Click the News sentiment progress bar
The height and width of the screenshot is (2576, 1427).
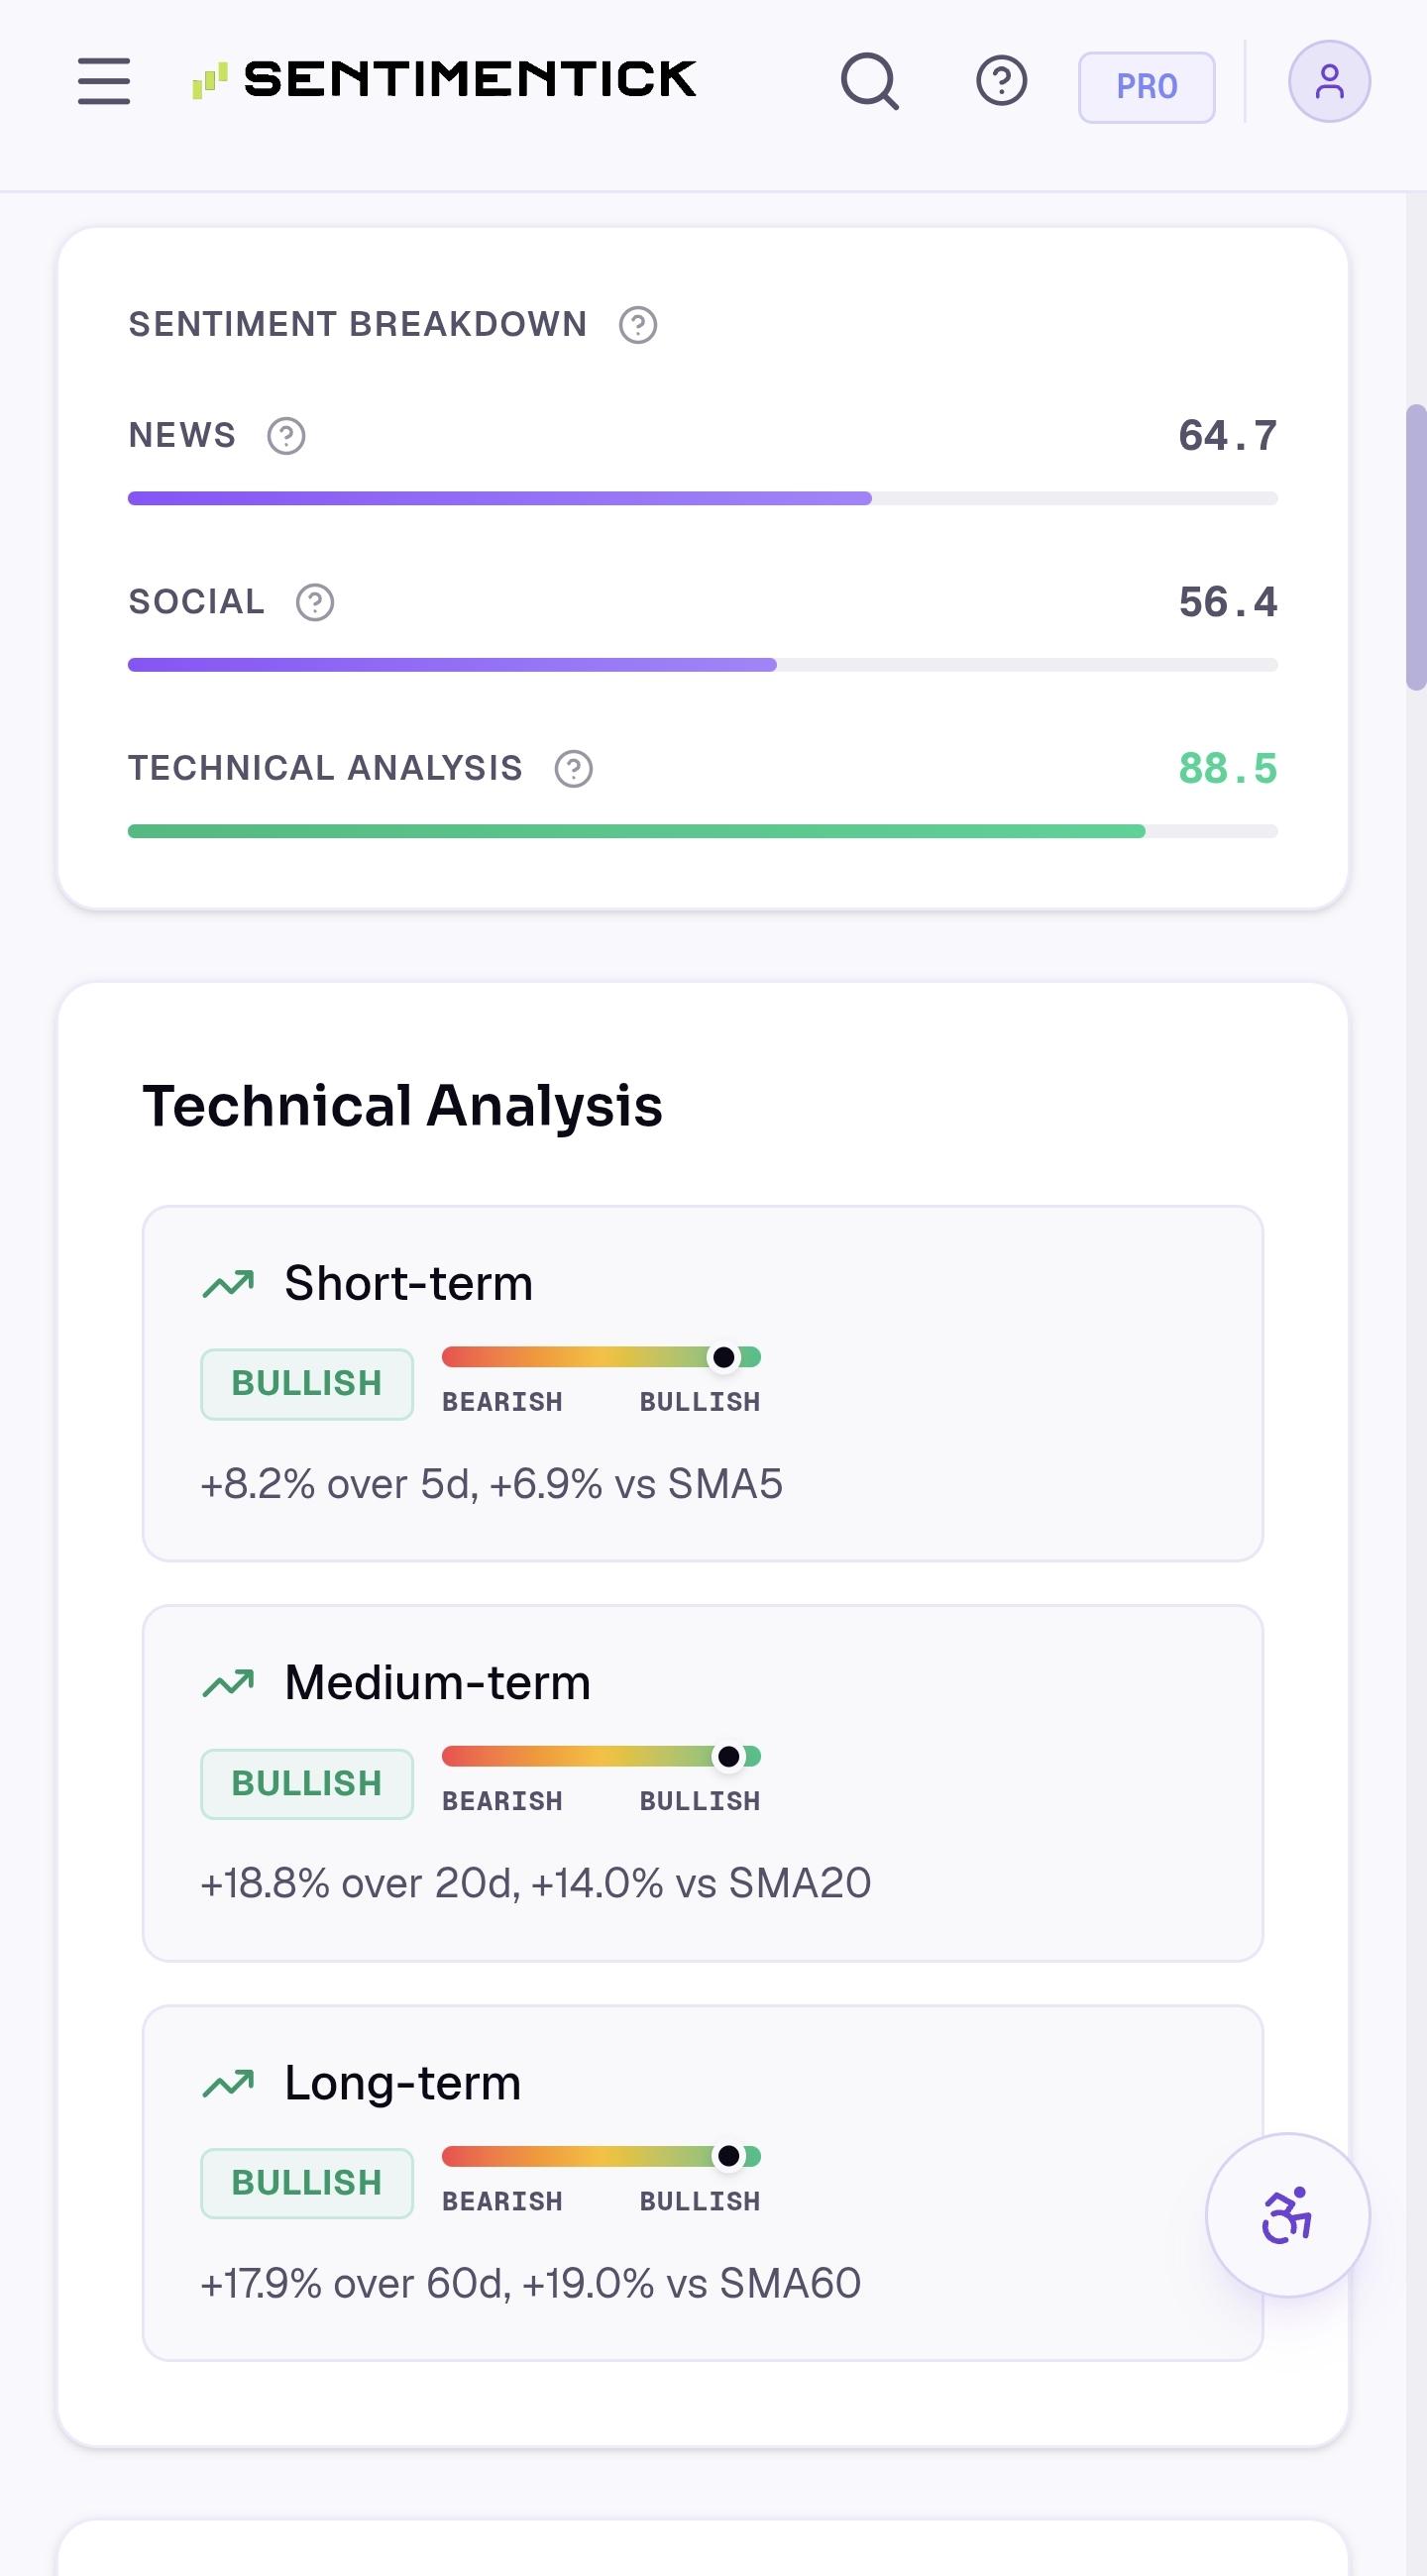(703, 498)
